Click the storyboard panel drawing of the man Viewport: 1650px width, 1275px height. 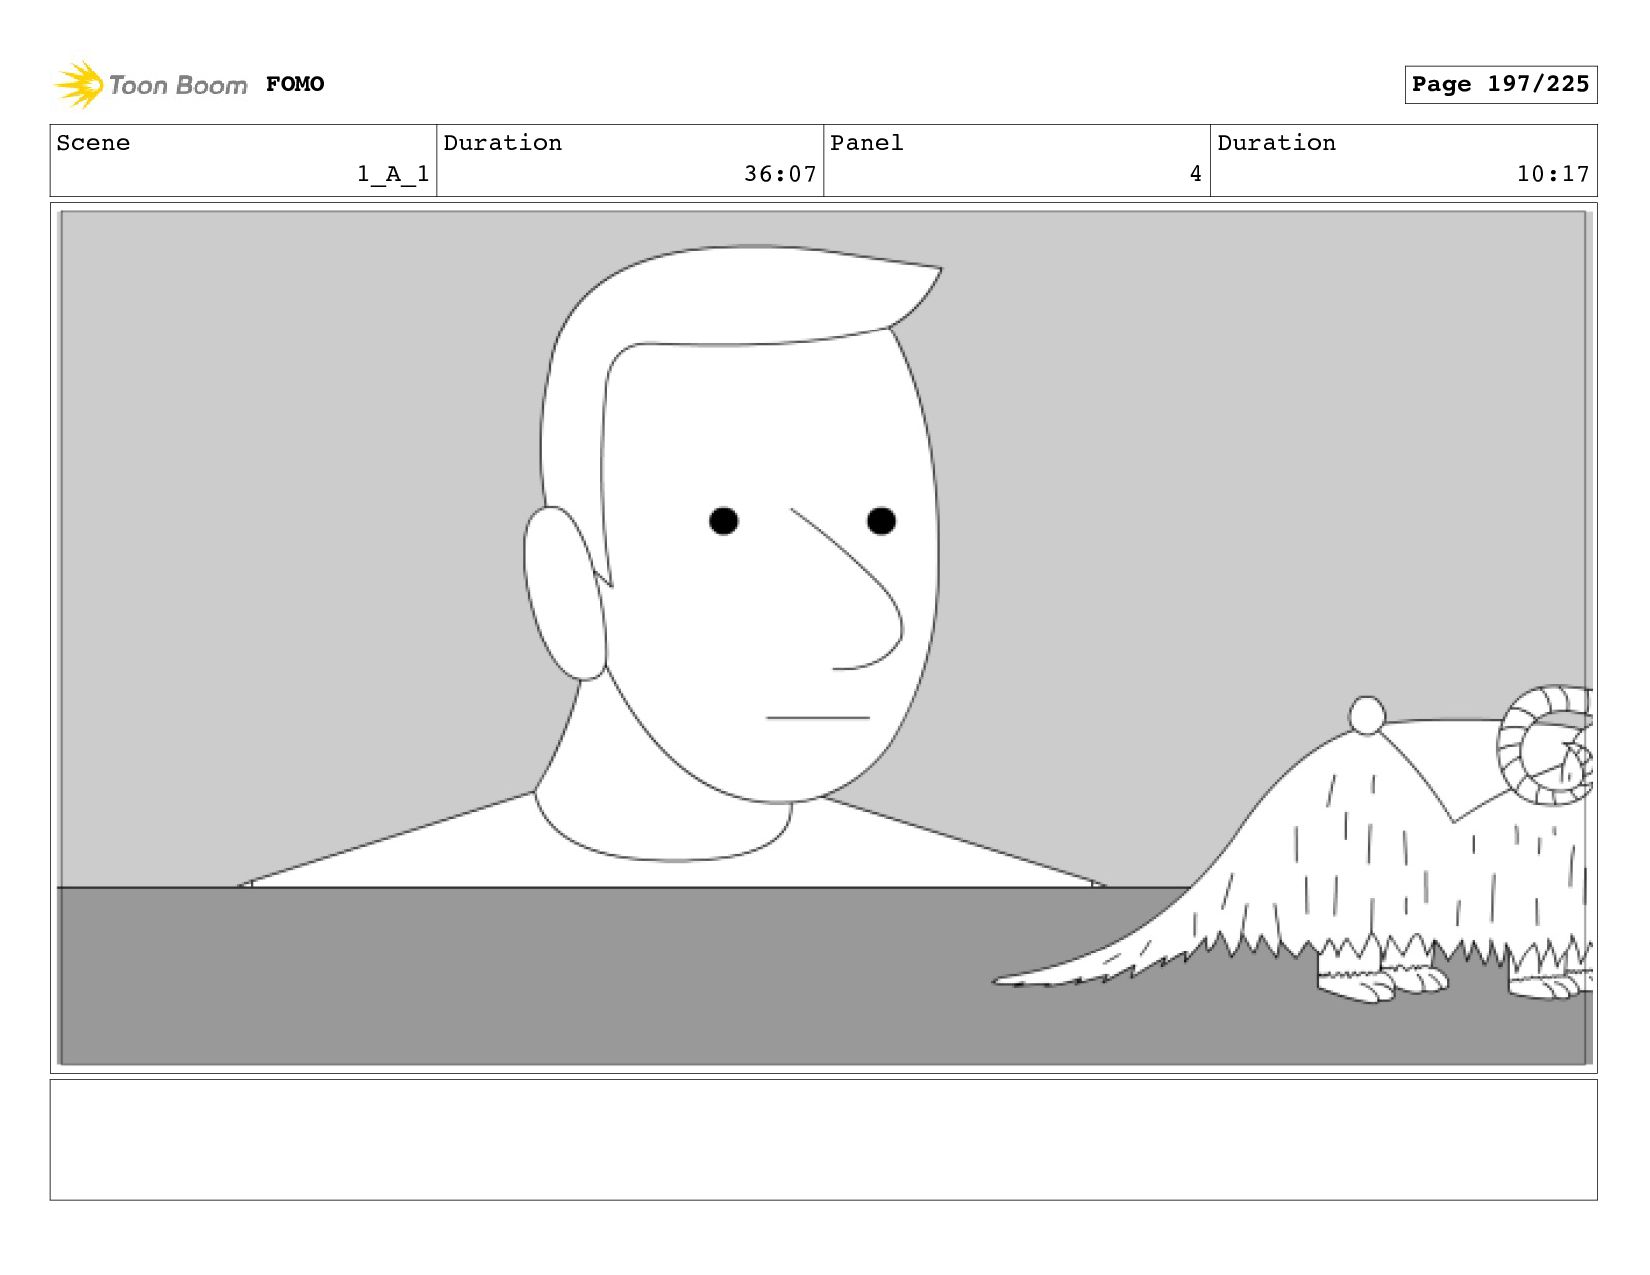pos(823,638)
